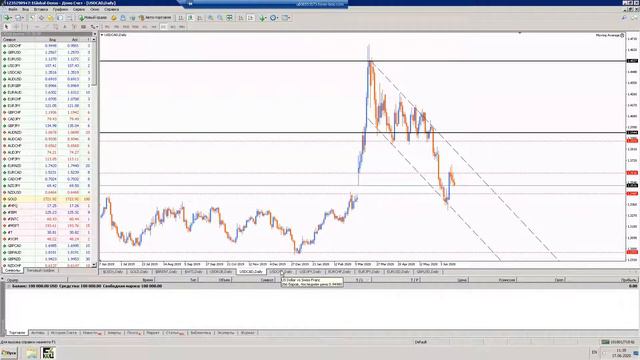Toggle the Navigator star icon

tap(50, 18)
